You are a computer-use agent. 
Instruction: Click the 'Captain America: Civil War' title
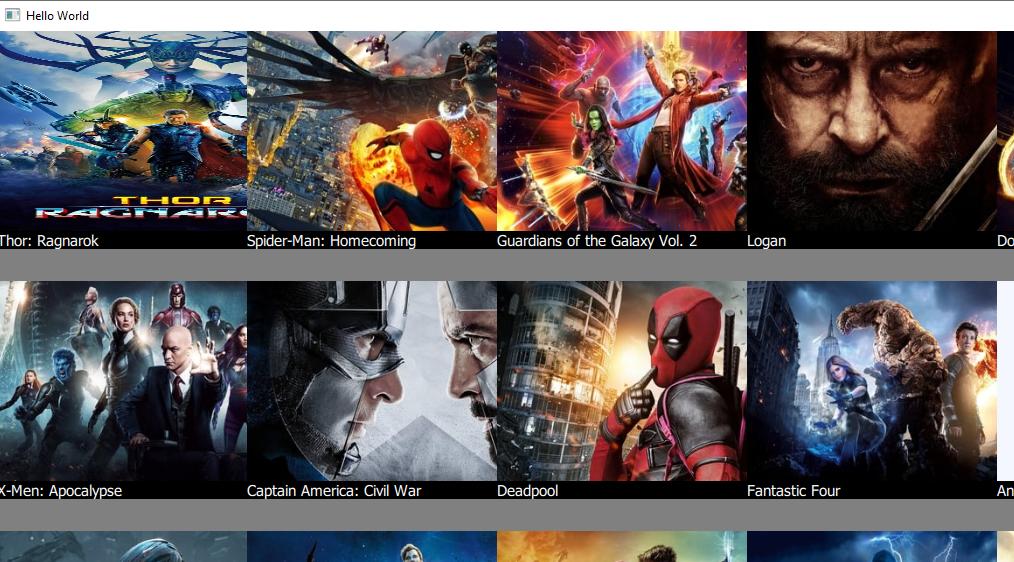pos(334,491)
